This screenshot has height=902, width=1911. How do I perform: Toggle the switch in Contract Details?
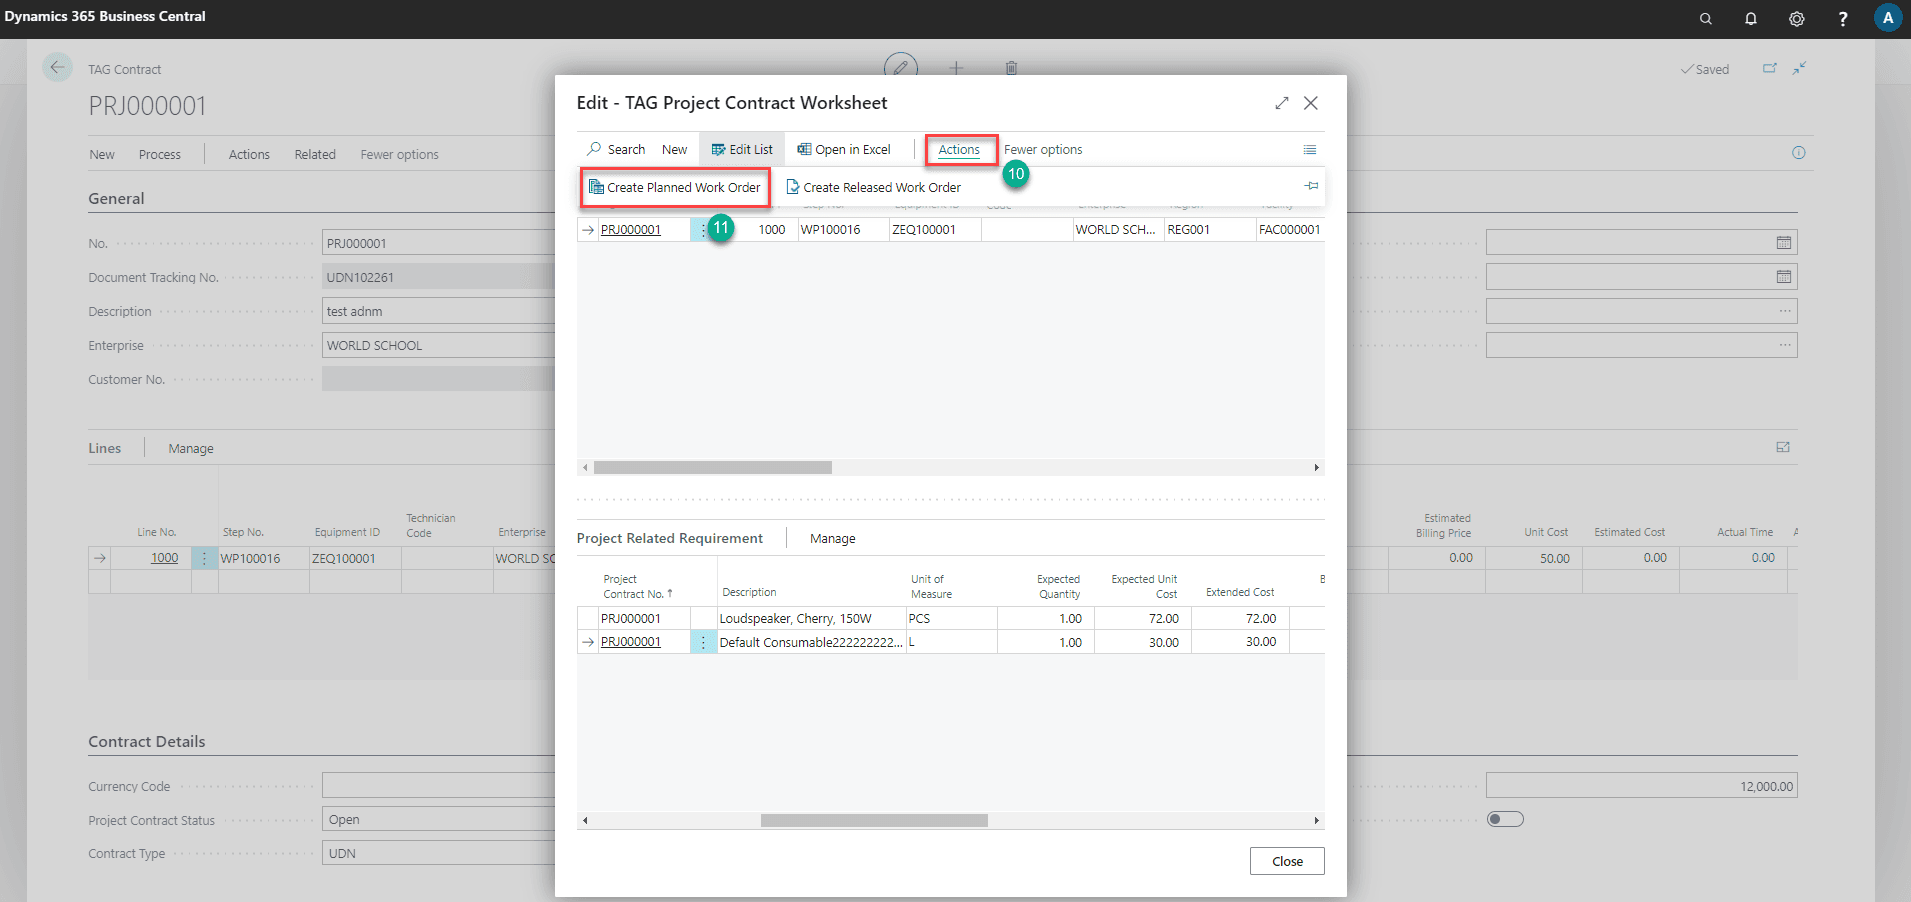(1505, 819)
